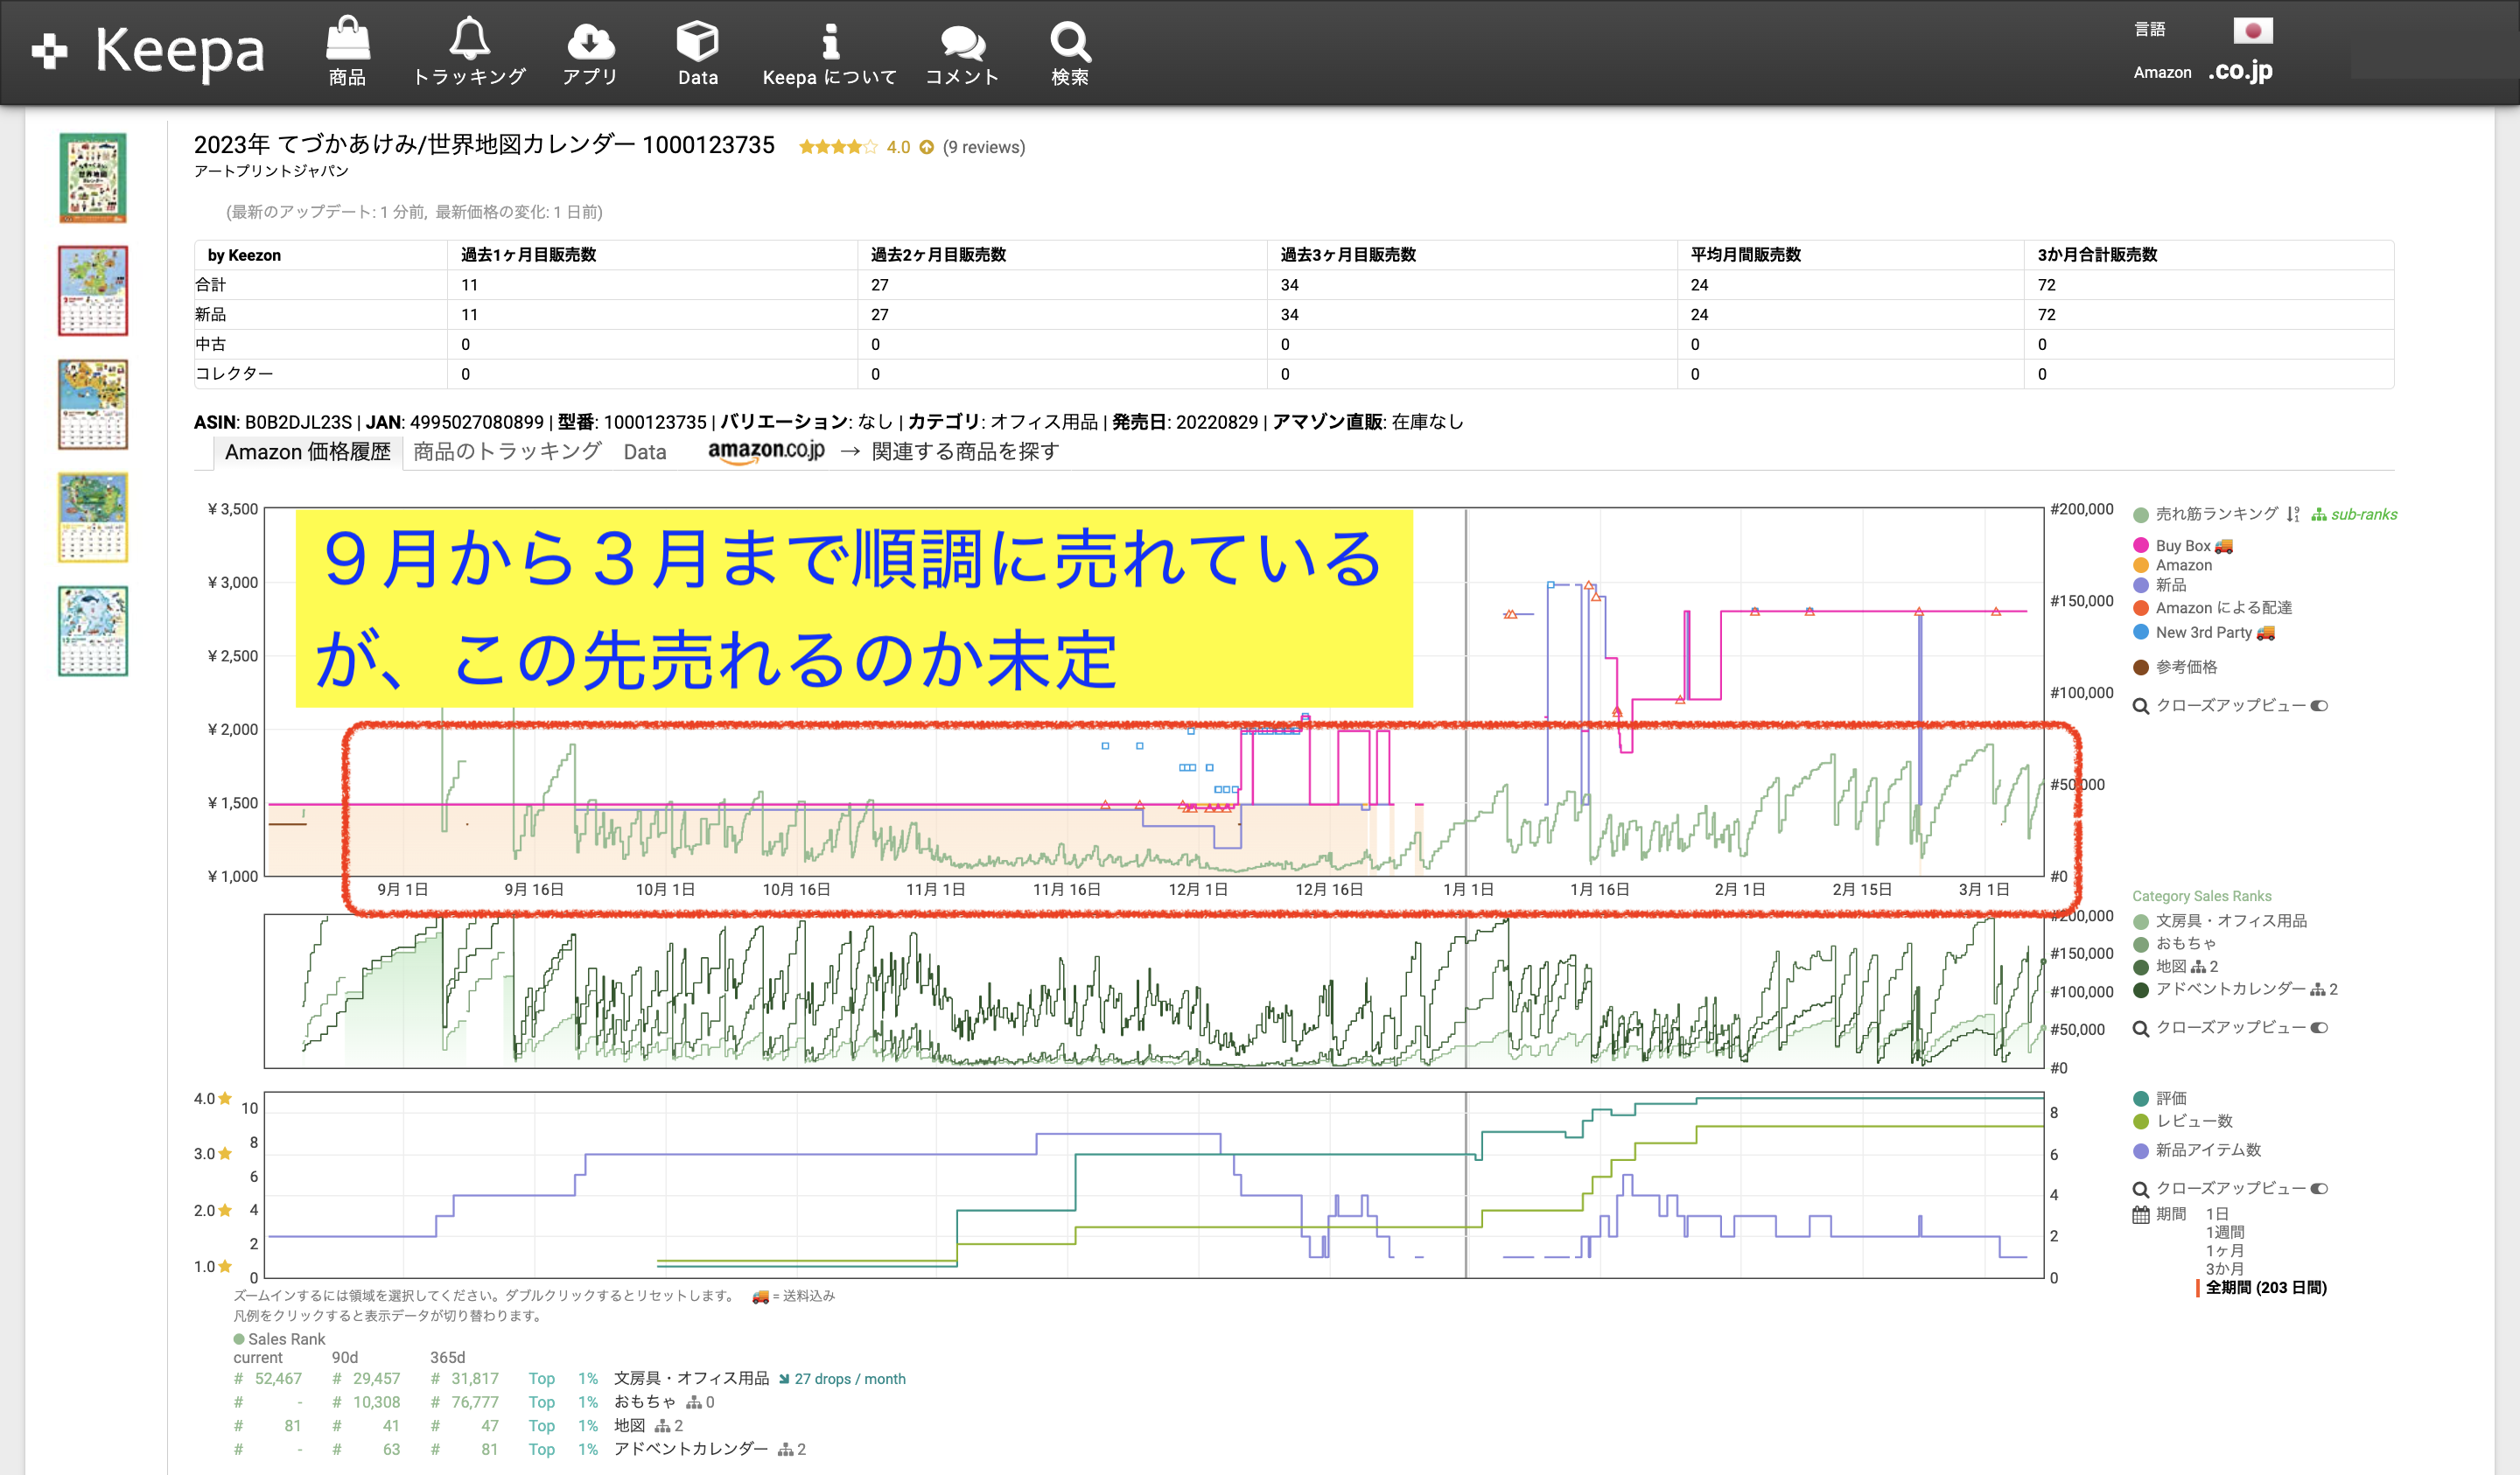Open the Amazon .co.jp domain selector
The height and width of the screenshot is (1475, 2520).
pos(2240,72)
